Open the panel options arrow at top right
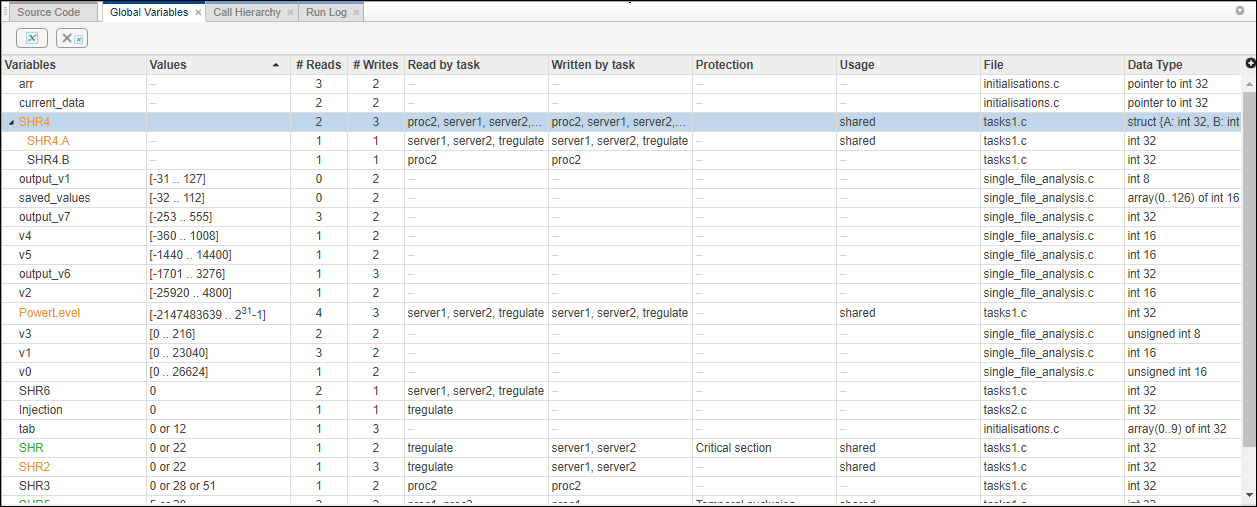This screenshot has height=507, width=1257. (1240, 10)
